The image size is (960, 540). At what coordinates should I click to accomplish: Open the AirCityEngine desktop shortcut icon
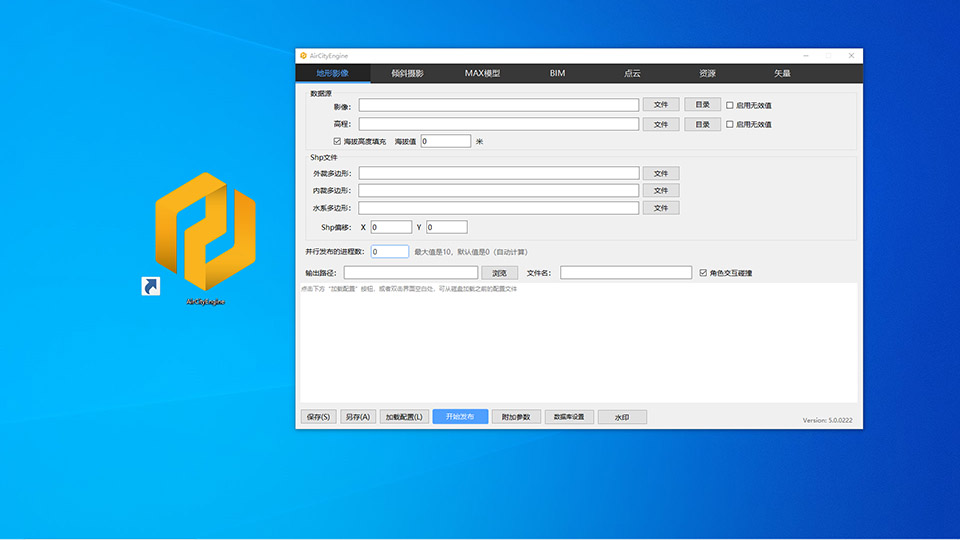point(205,238)
